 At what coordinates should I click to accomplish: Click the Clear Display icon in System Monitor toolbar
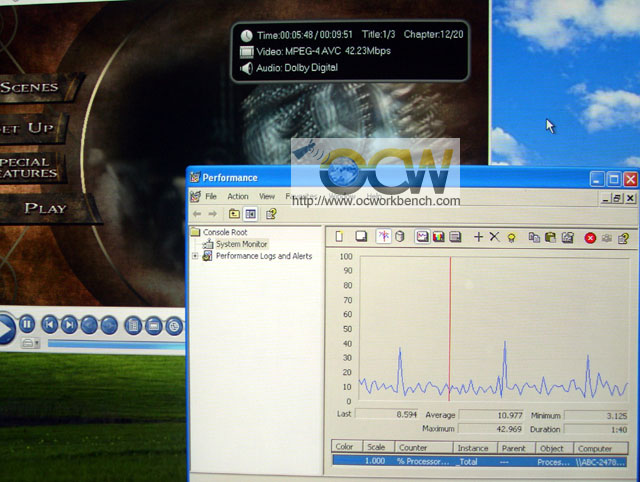[361, 237]
